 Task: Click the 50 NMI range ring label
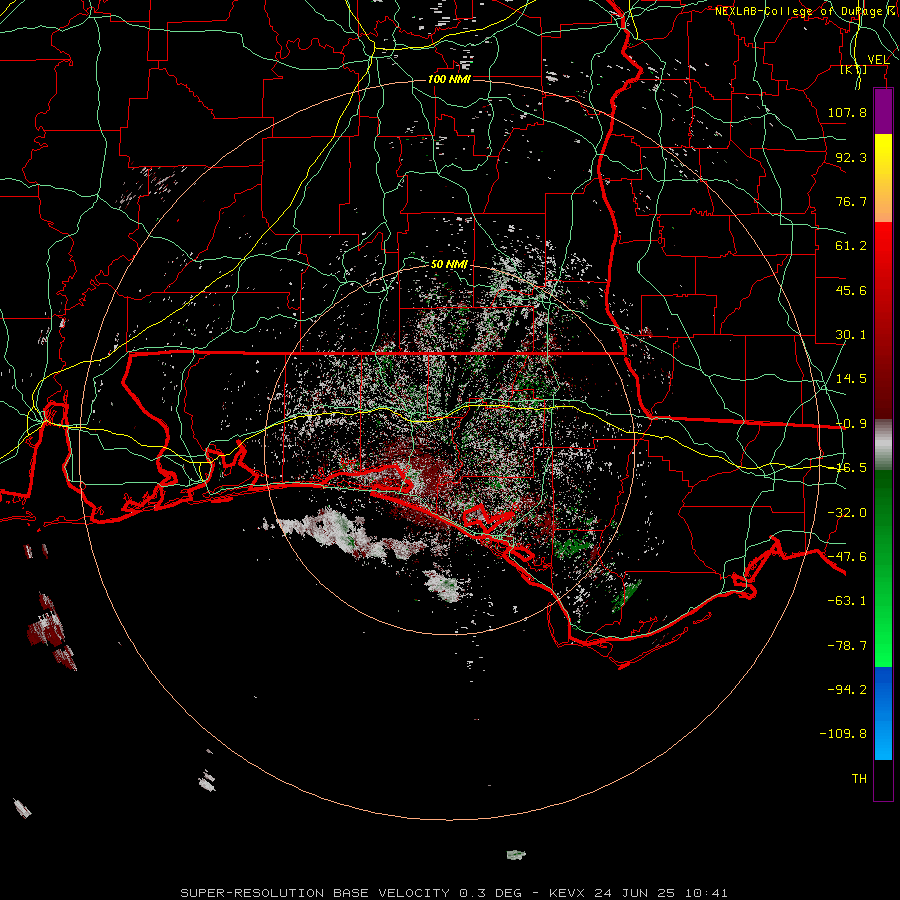pos(449,264)
